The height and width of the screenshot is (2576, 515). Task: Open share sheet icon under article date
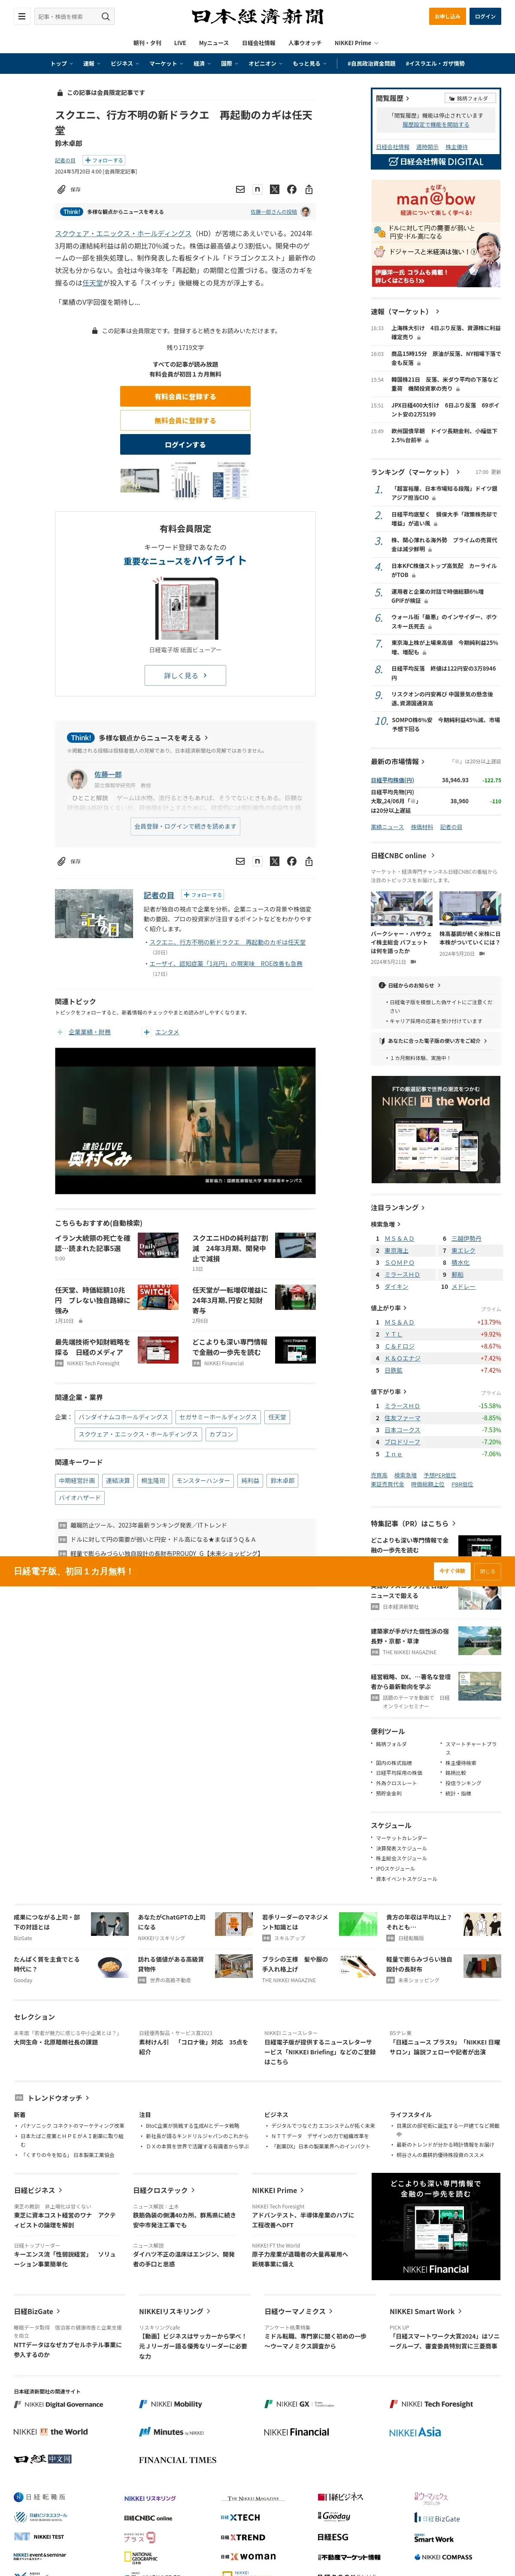309,189
